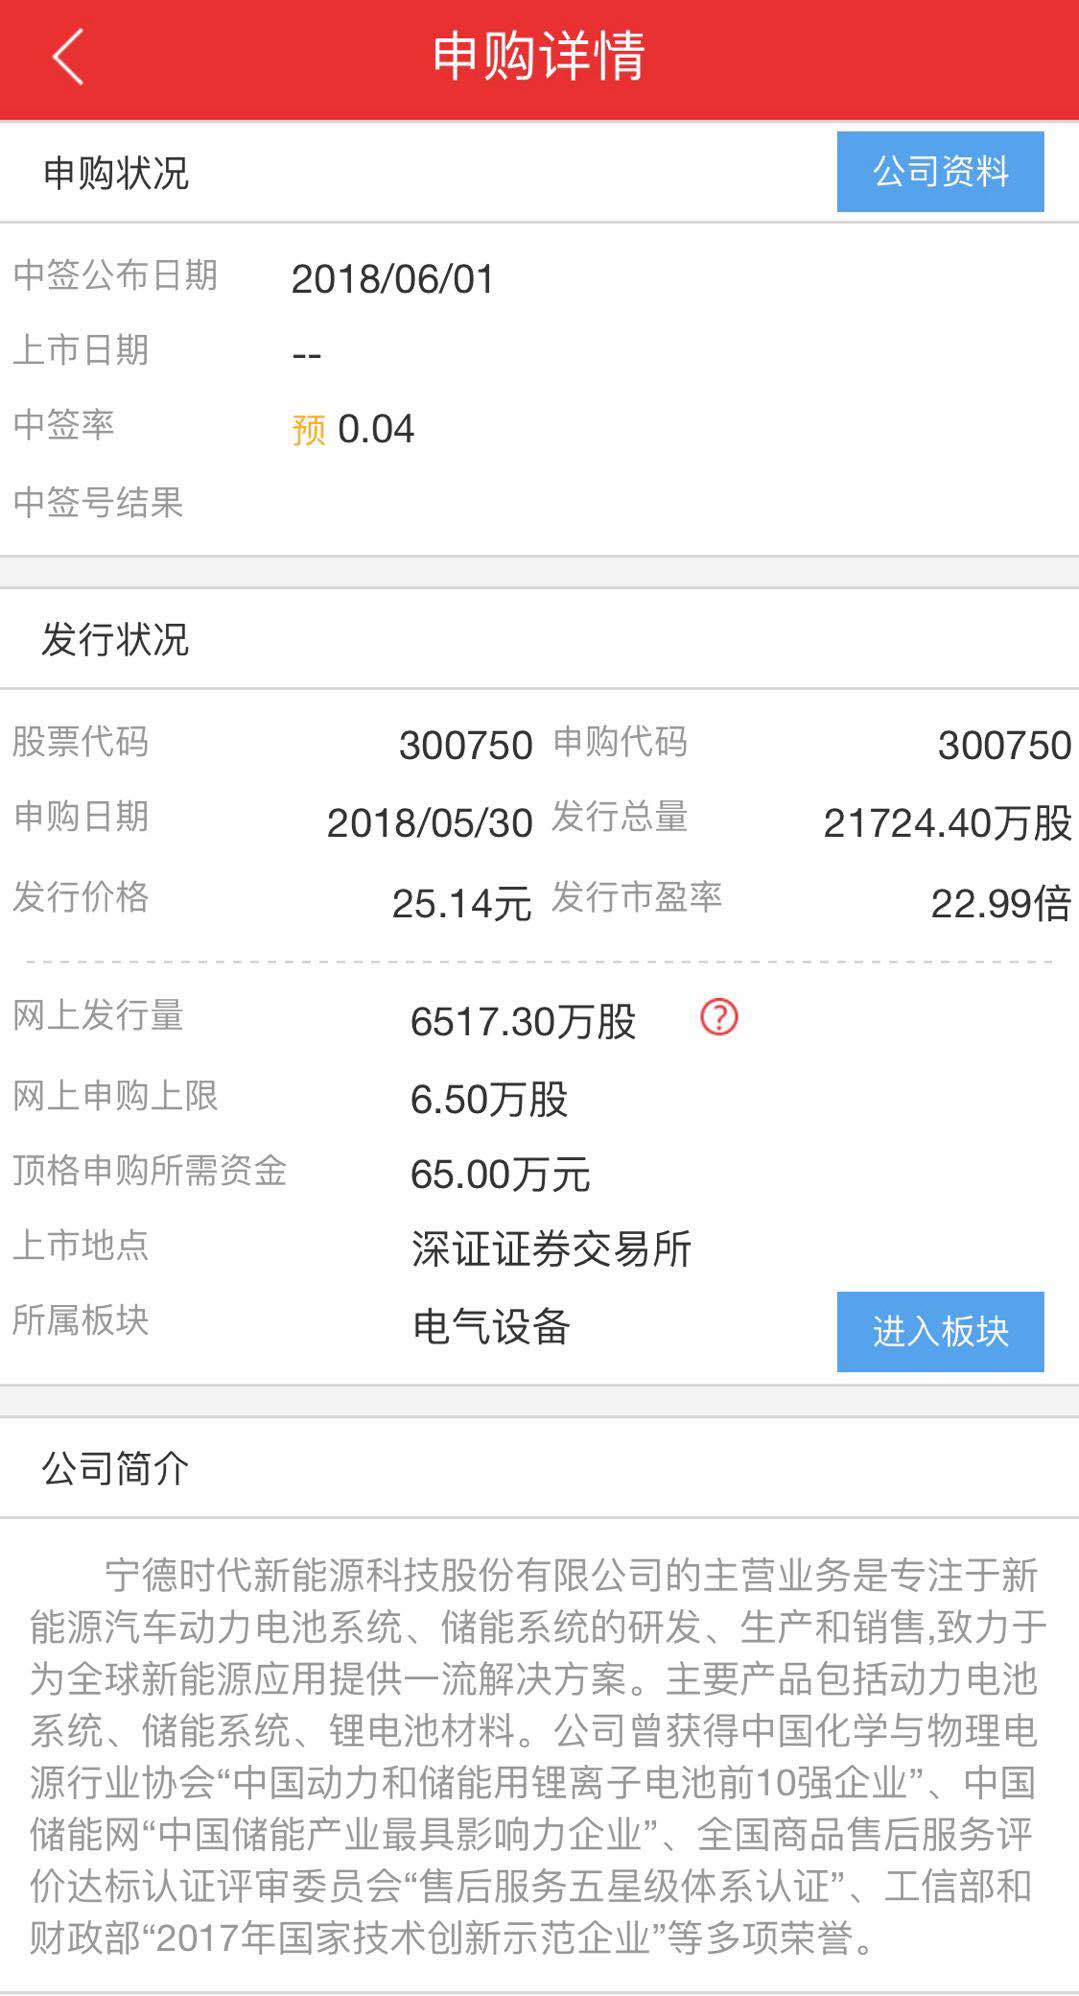
Task: Tap the 6517.30万股 online issue value
Action: [x=523, y=1022]
